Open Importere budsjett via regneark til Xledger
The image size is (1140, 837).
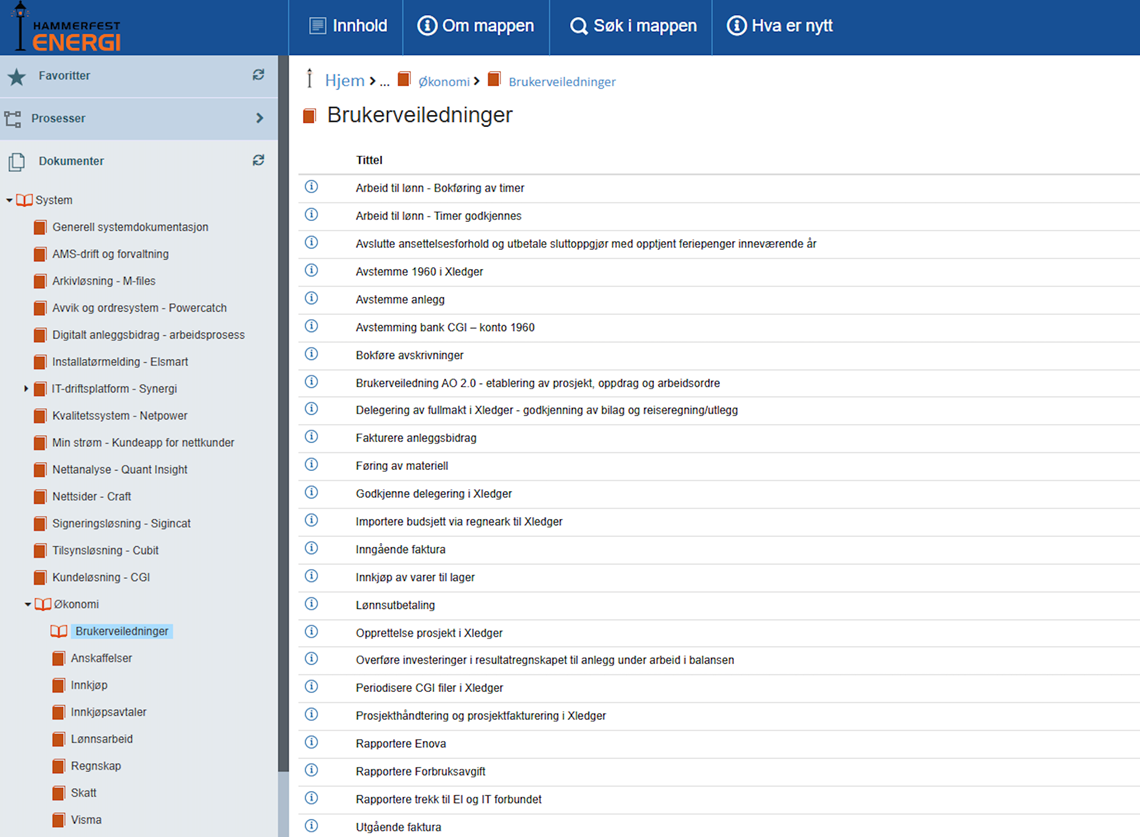459,521
